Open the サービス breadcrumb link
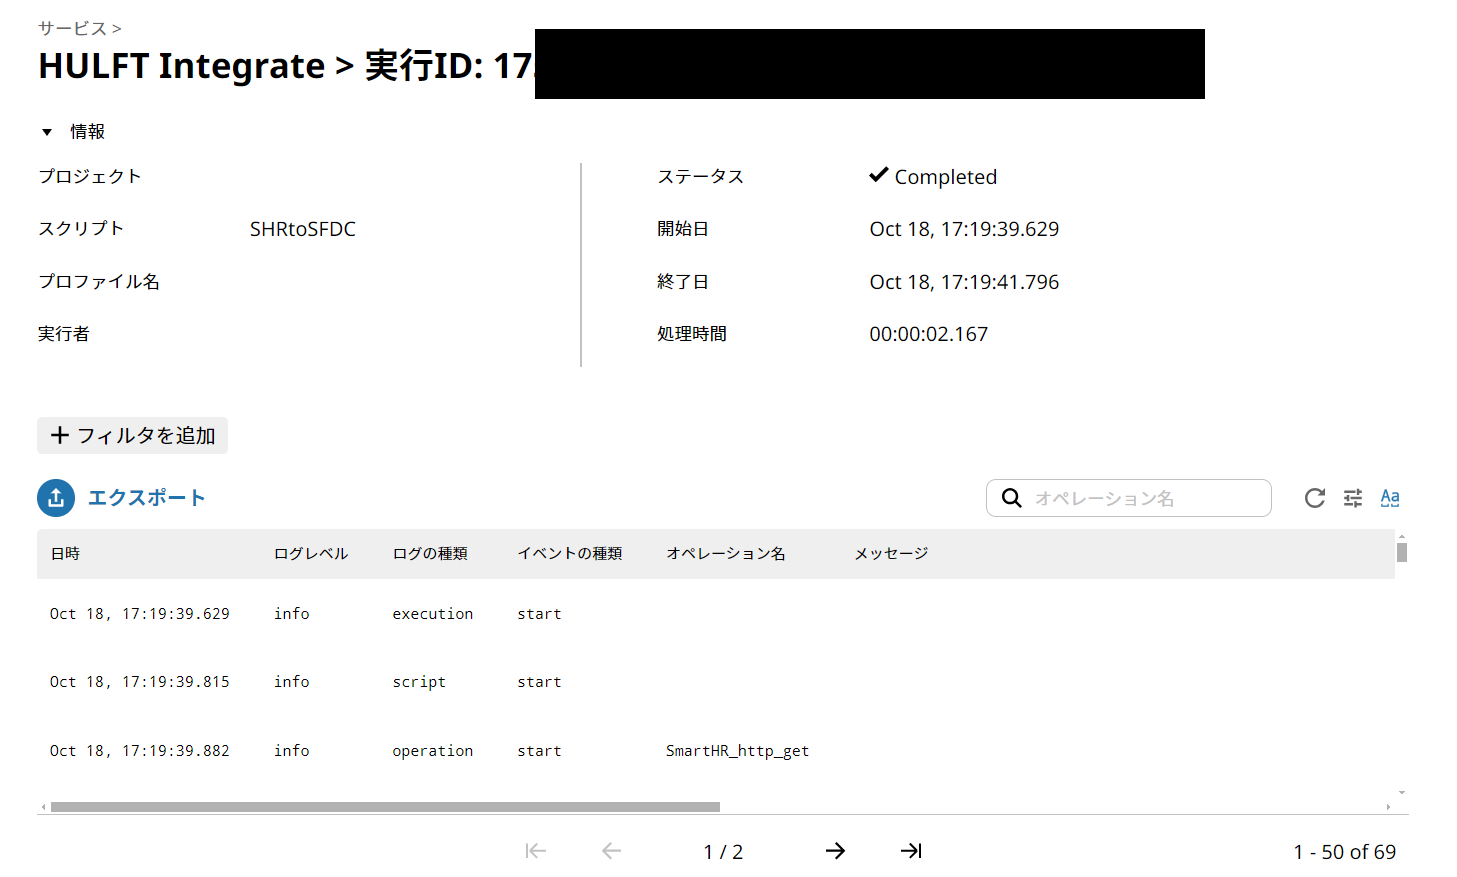The image size is (1457, 877). (x=72, y=29)
